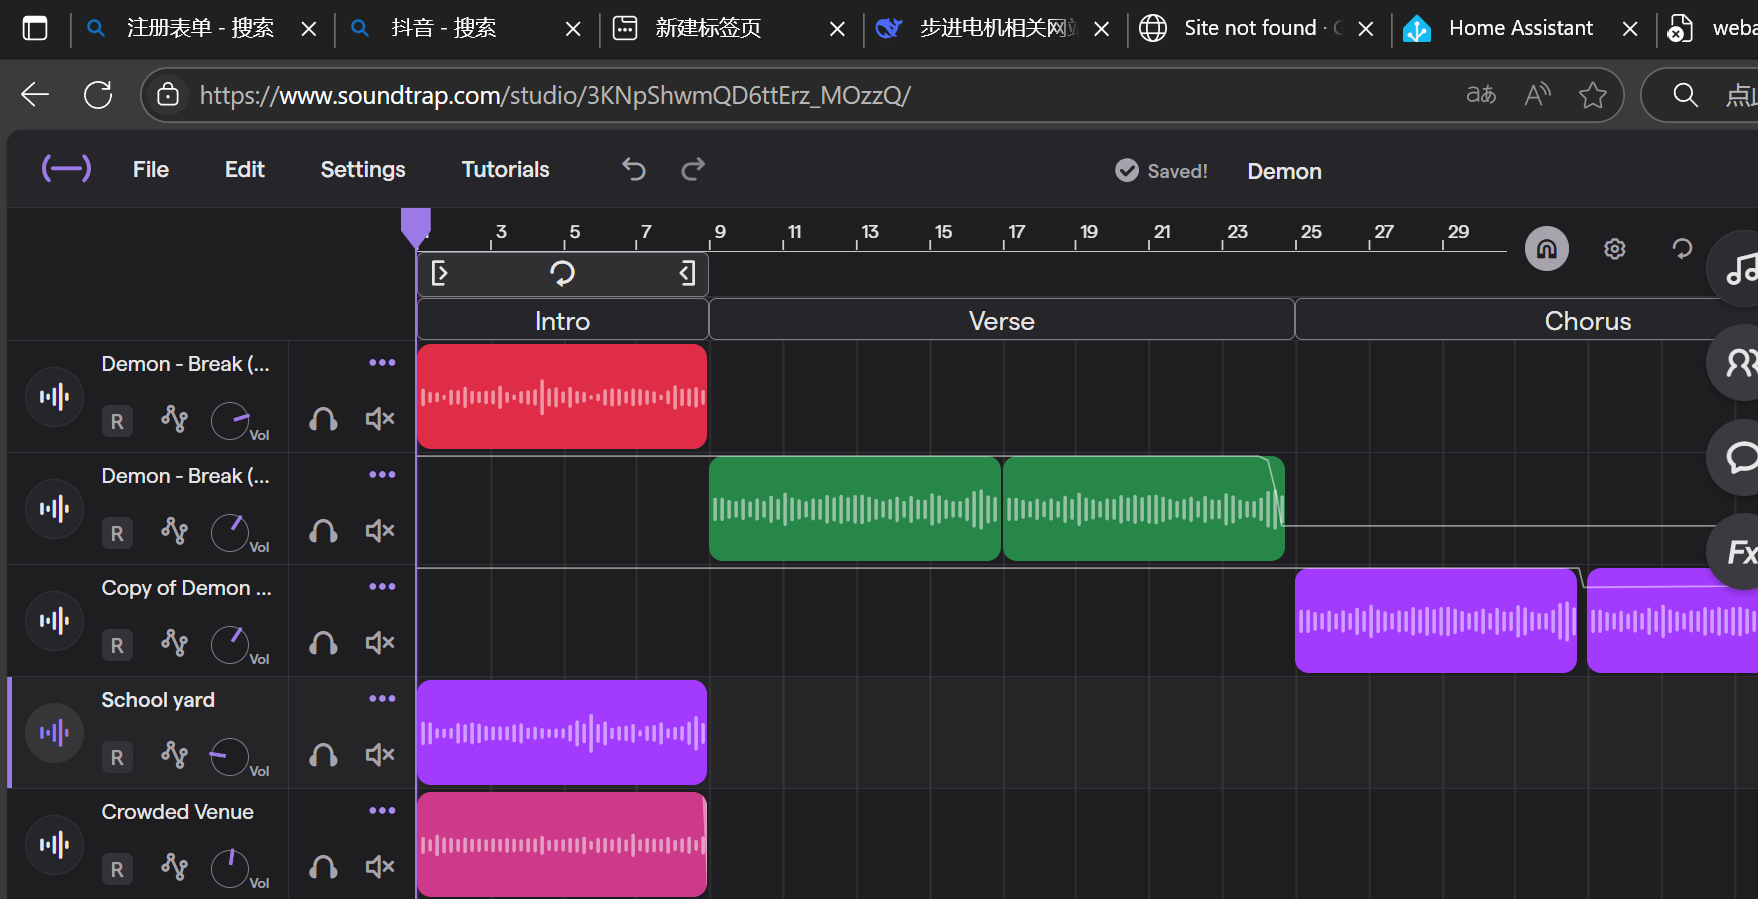Open the Soundtrap logo home icon

point(66,169)
